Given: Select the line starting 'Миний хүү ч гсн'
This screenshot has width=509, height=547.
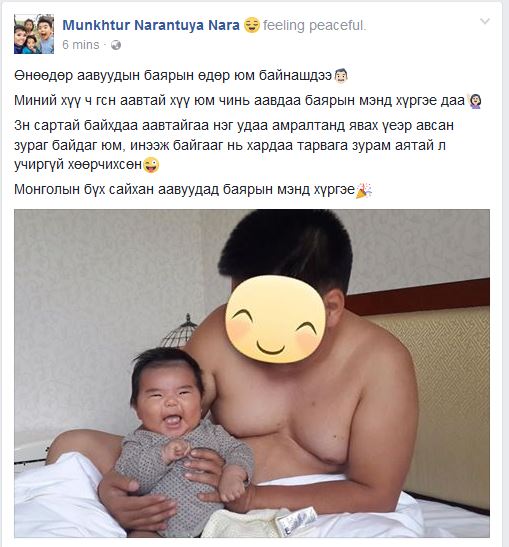Looking at the screenshot, I should [248, 100].
